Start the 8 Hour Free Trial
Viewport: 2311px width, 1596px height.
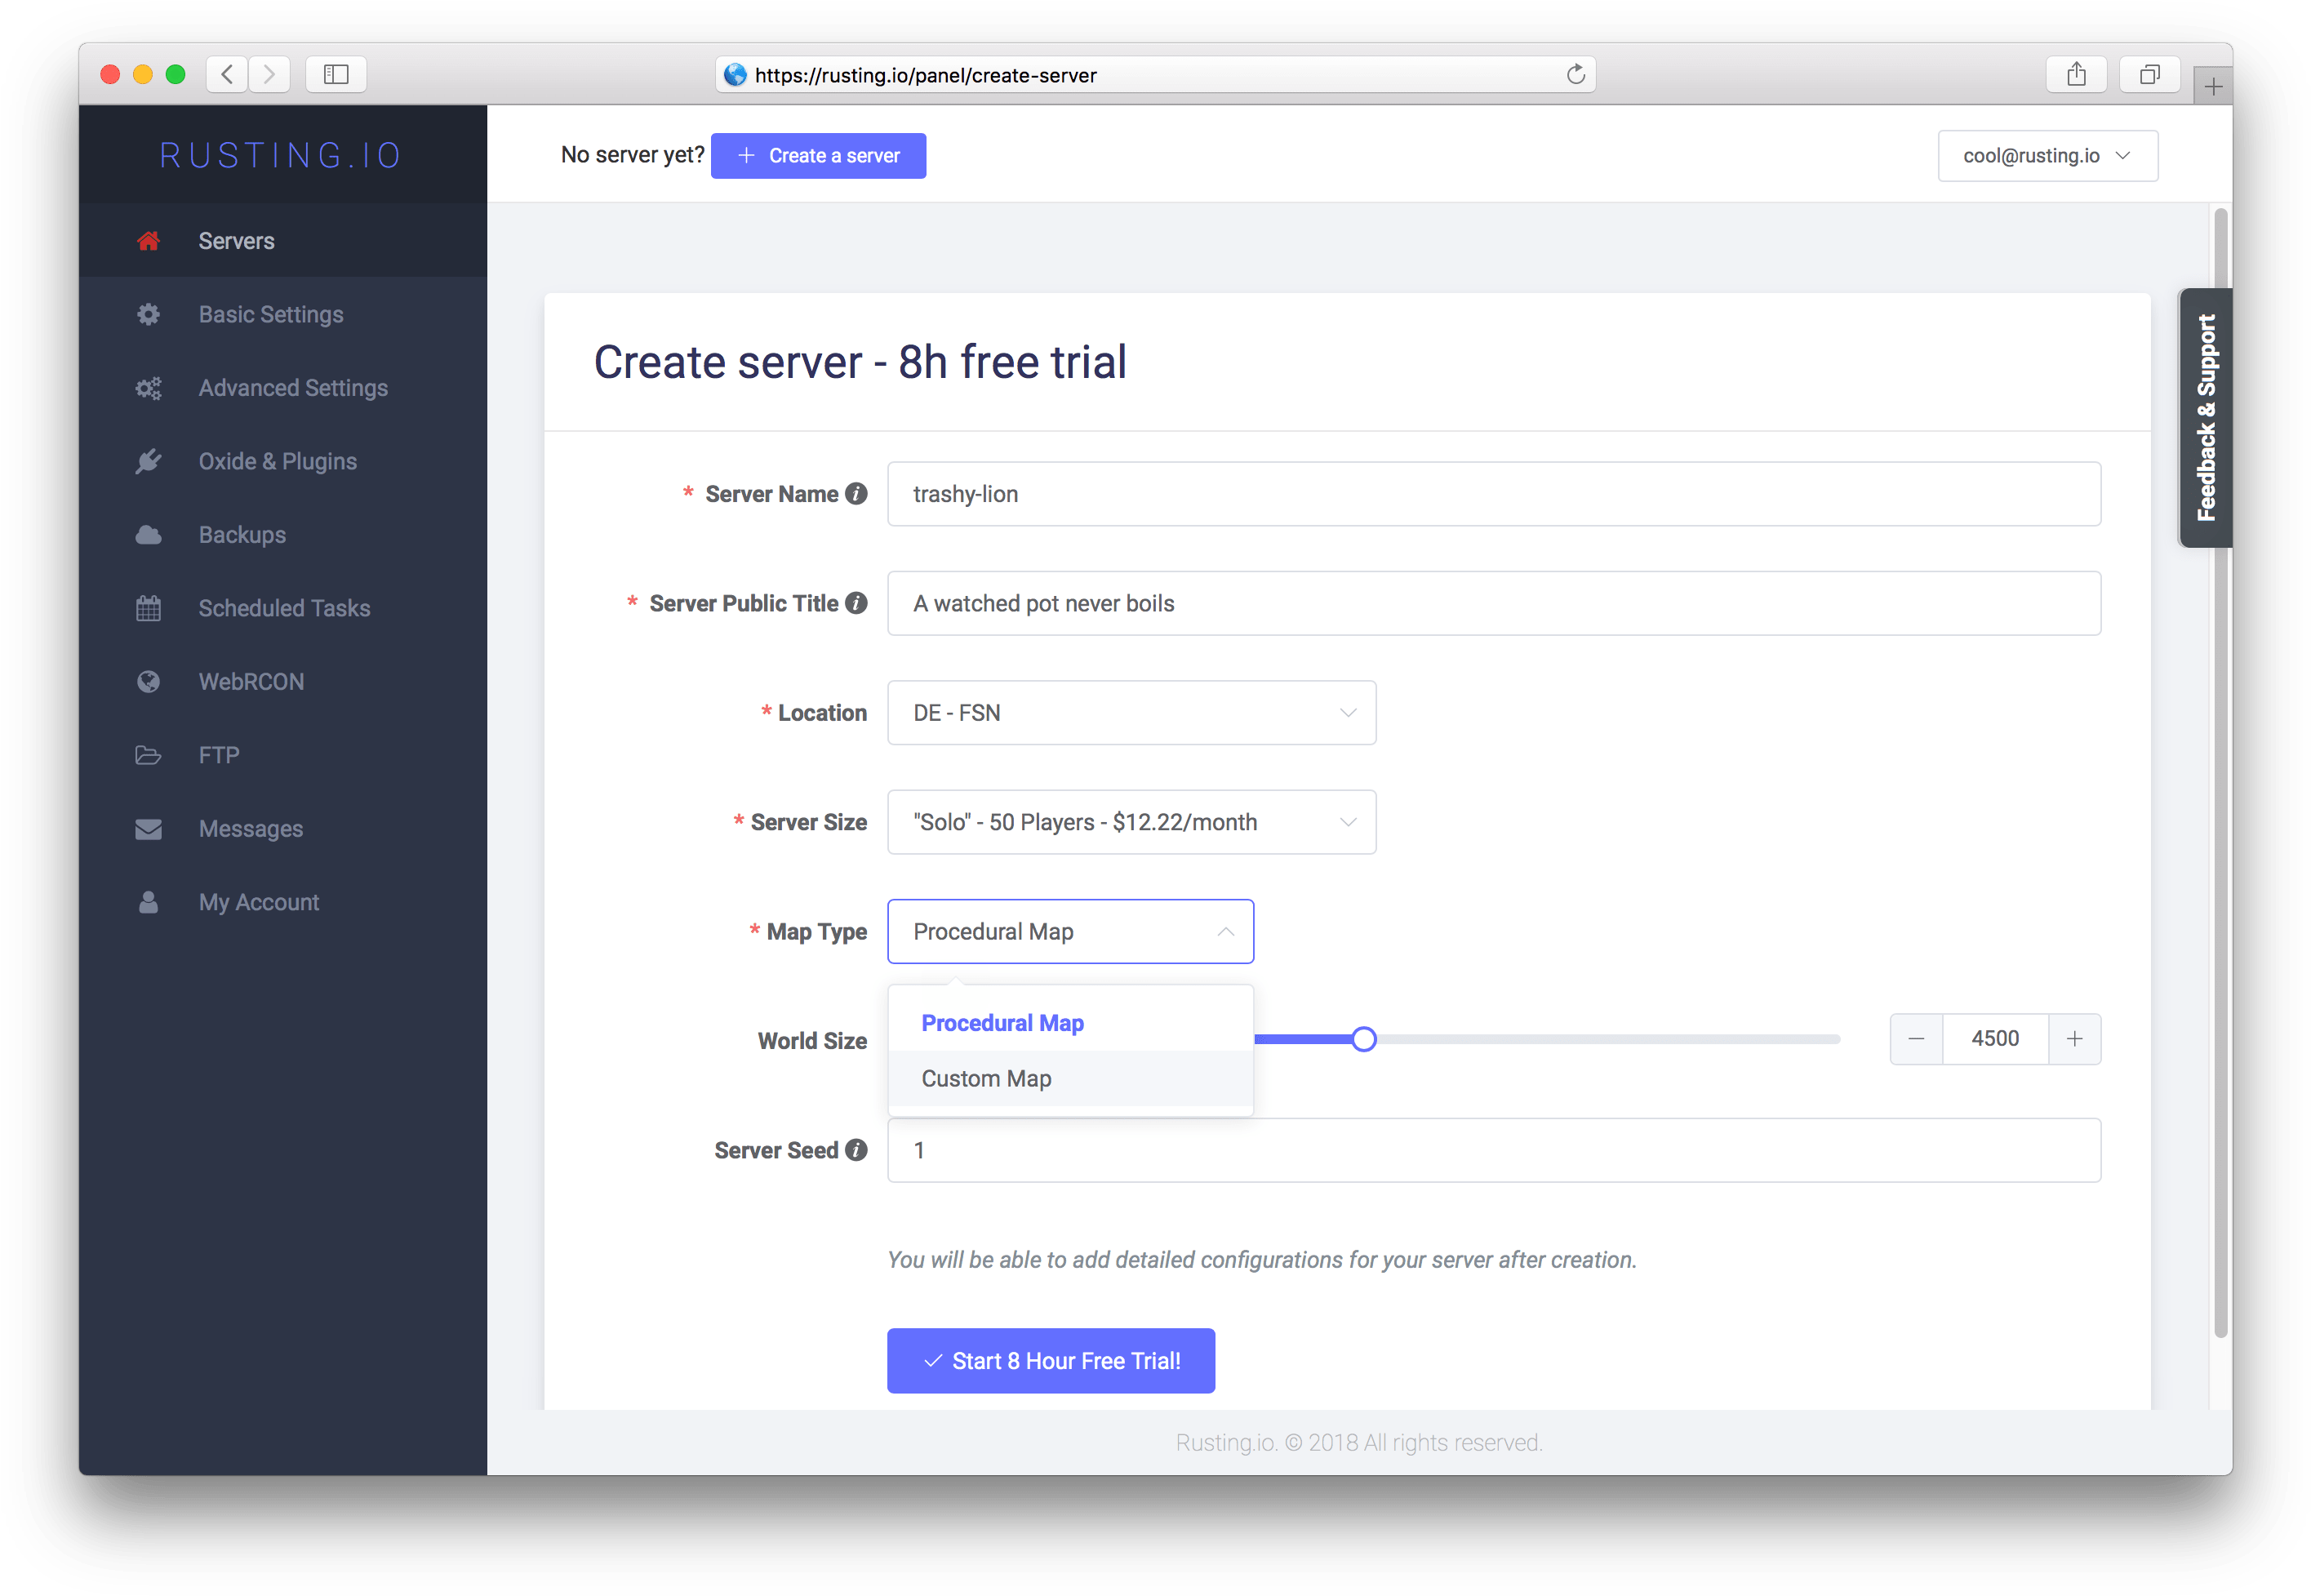point(1050,1360)
